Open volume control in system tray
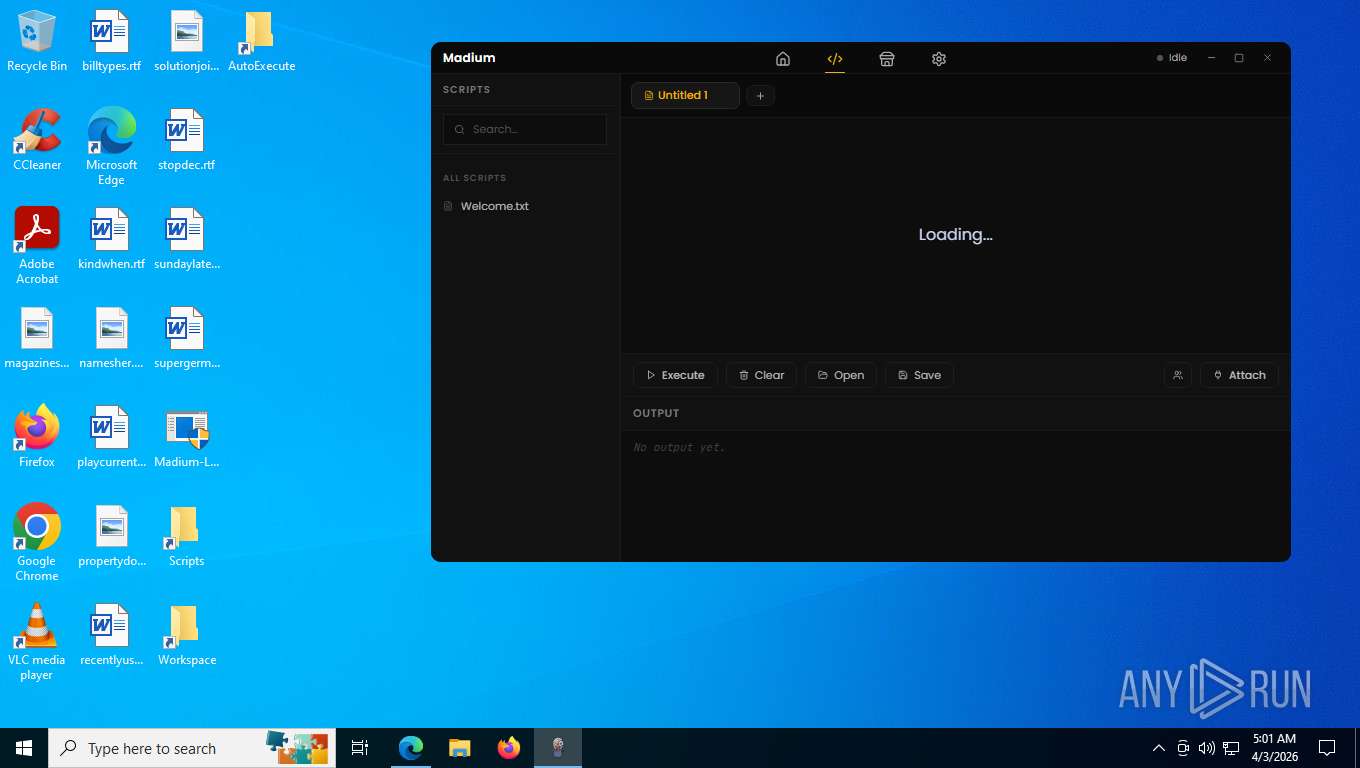The image size is (1360, 768). (x=1207, y=748)
